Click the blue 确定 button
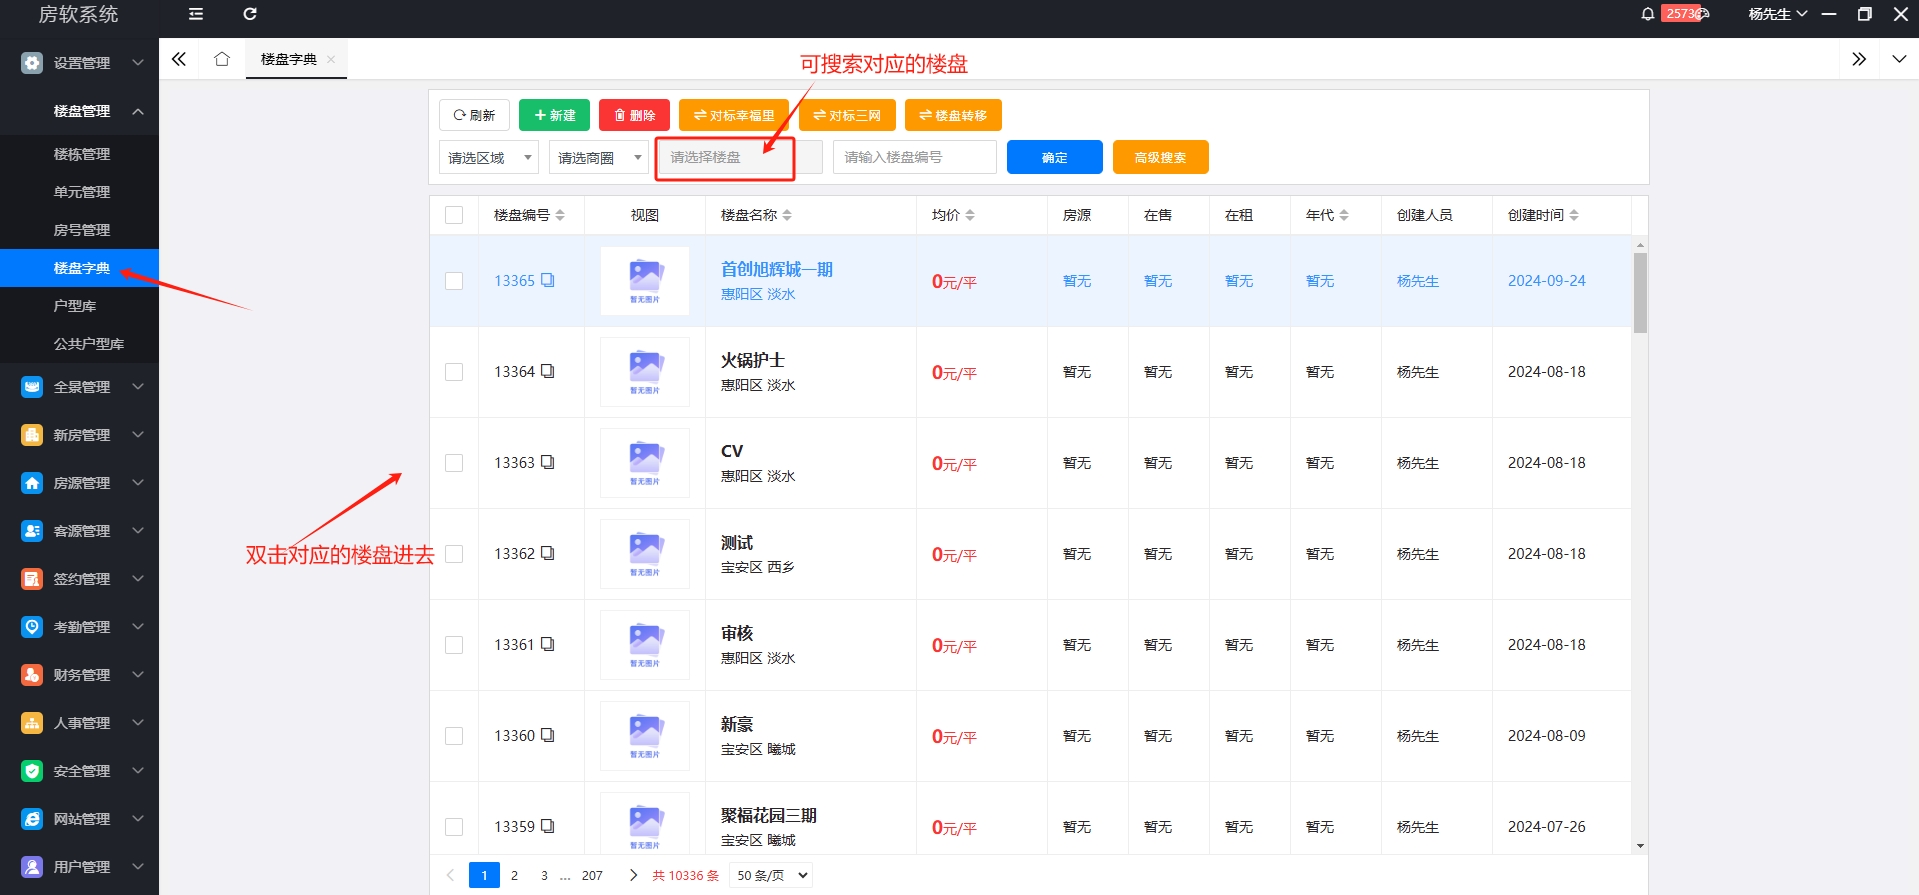Image resolution: width=1919 pixels, height=895 pixels. pos(1054,157)
